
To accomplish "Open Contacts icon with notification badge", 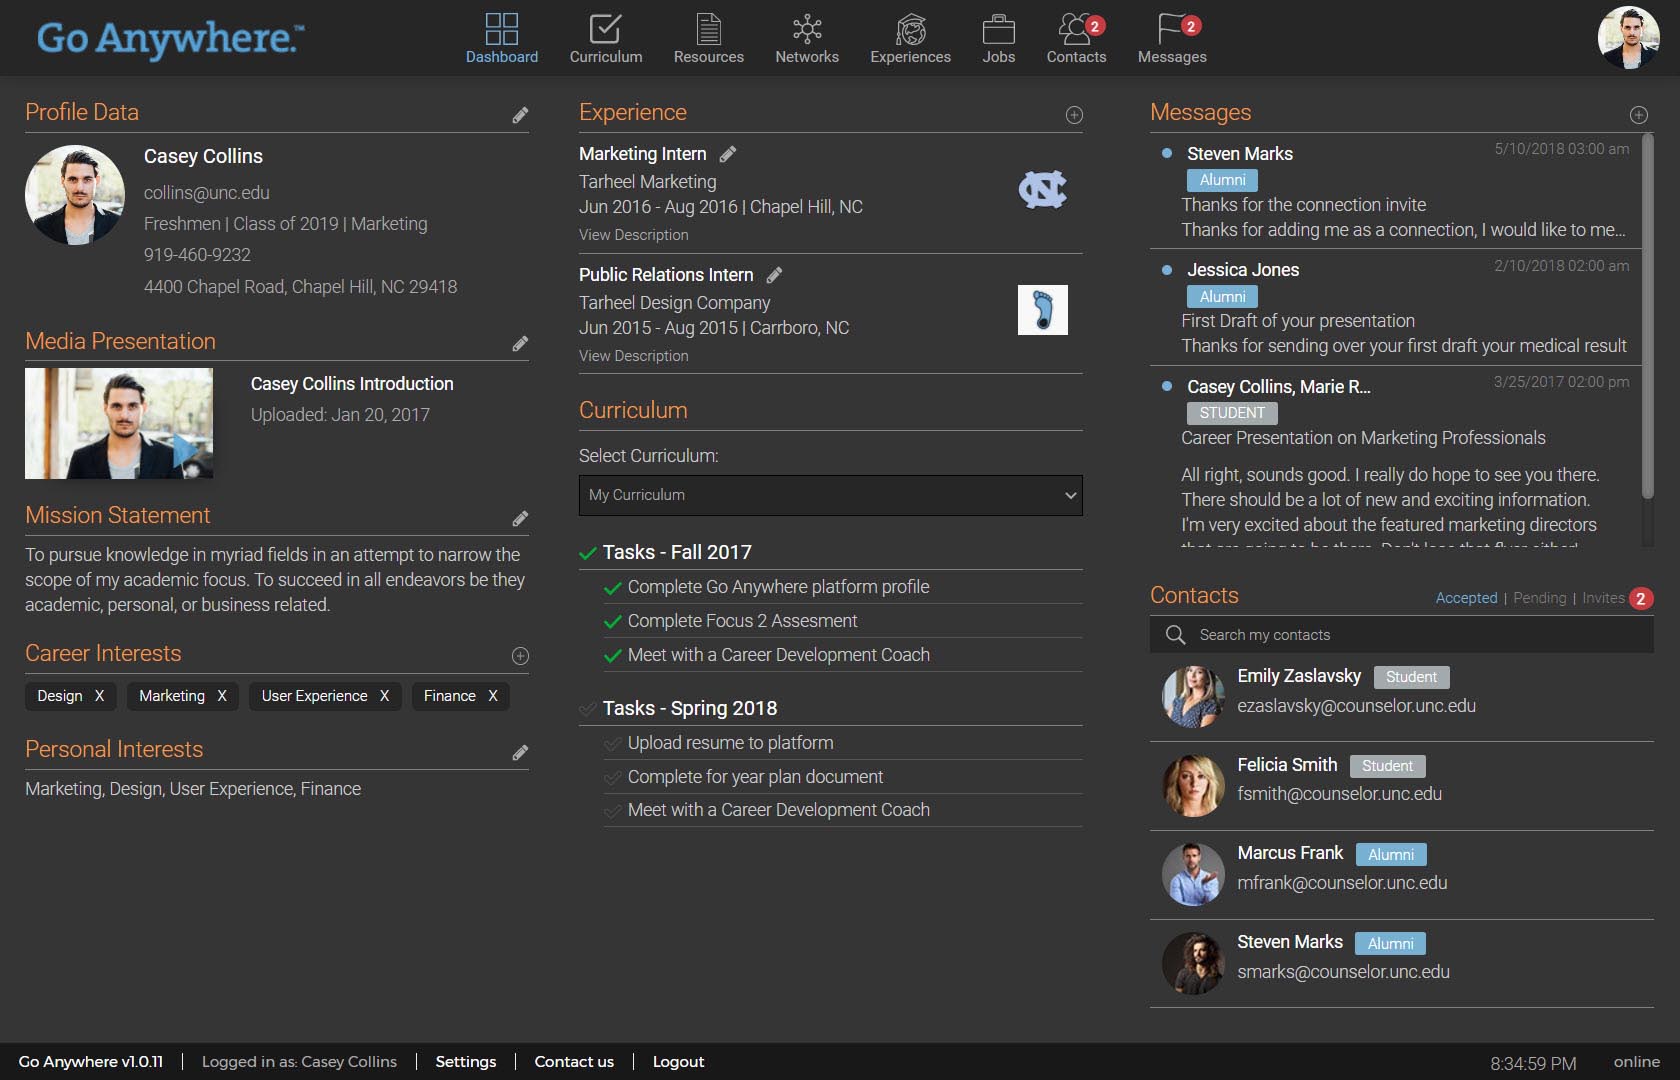I will click(x=1075, y=30).
